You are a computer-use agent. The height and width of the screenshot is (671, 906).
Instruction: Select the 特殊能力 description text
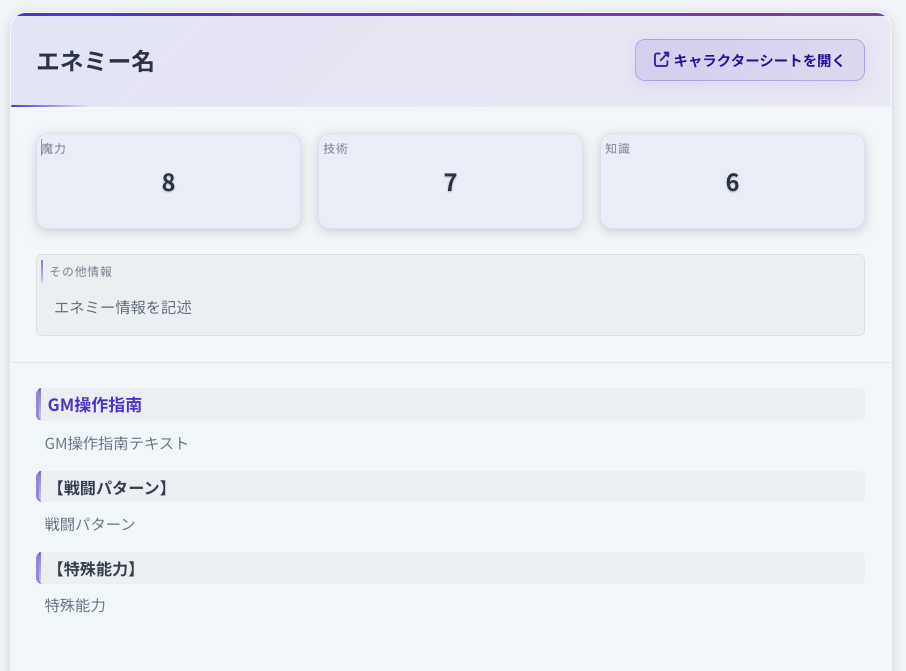coord(75,605)
